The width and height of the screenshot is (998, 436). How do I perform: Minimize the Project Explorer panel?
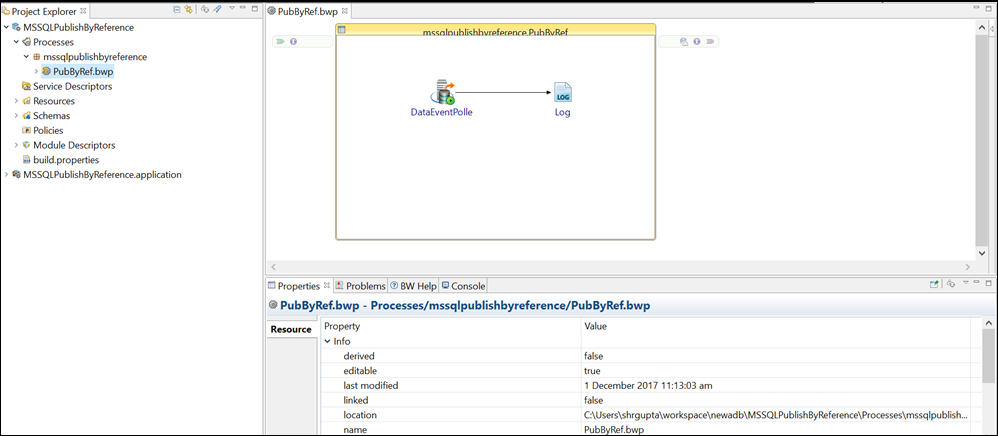(x=243, y=9)
